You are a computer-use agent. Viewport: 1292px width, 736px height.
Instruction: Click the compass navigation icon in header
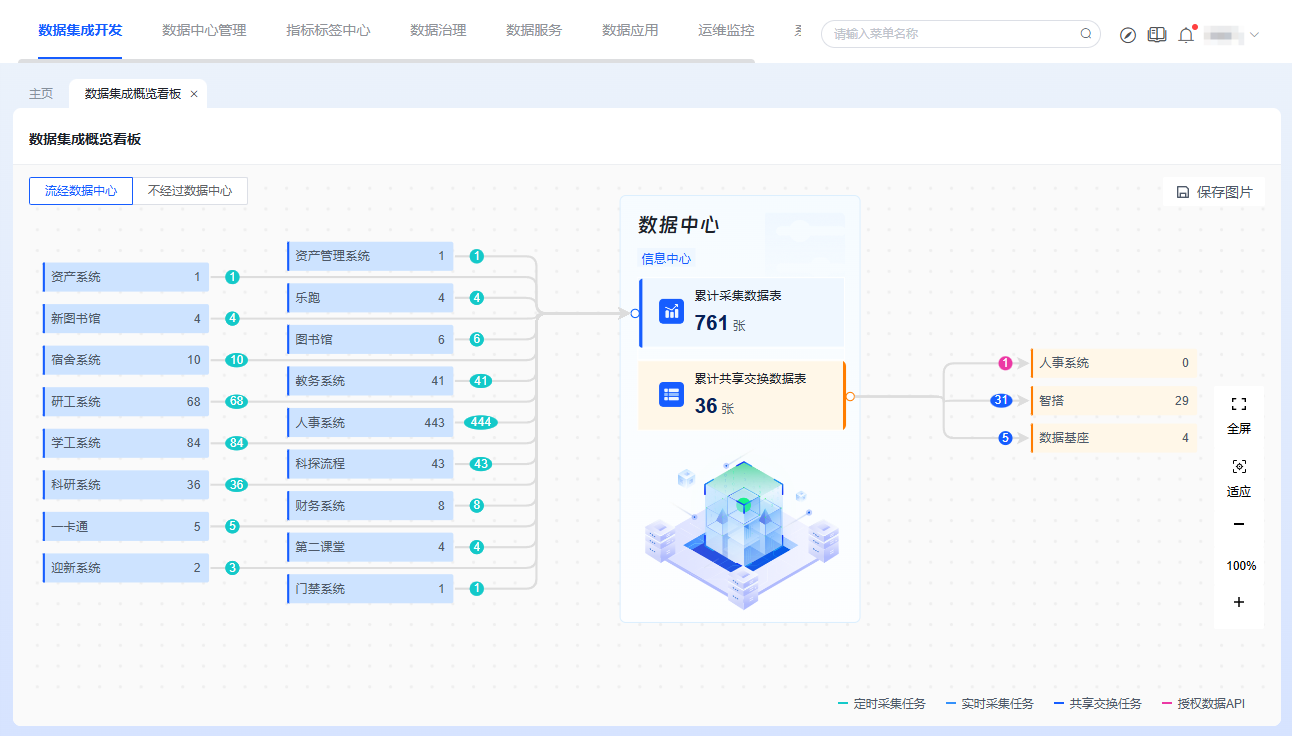coord(1128,35)
